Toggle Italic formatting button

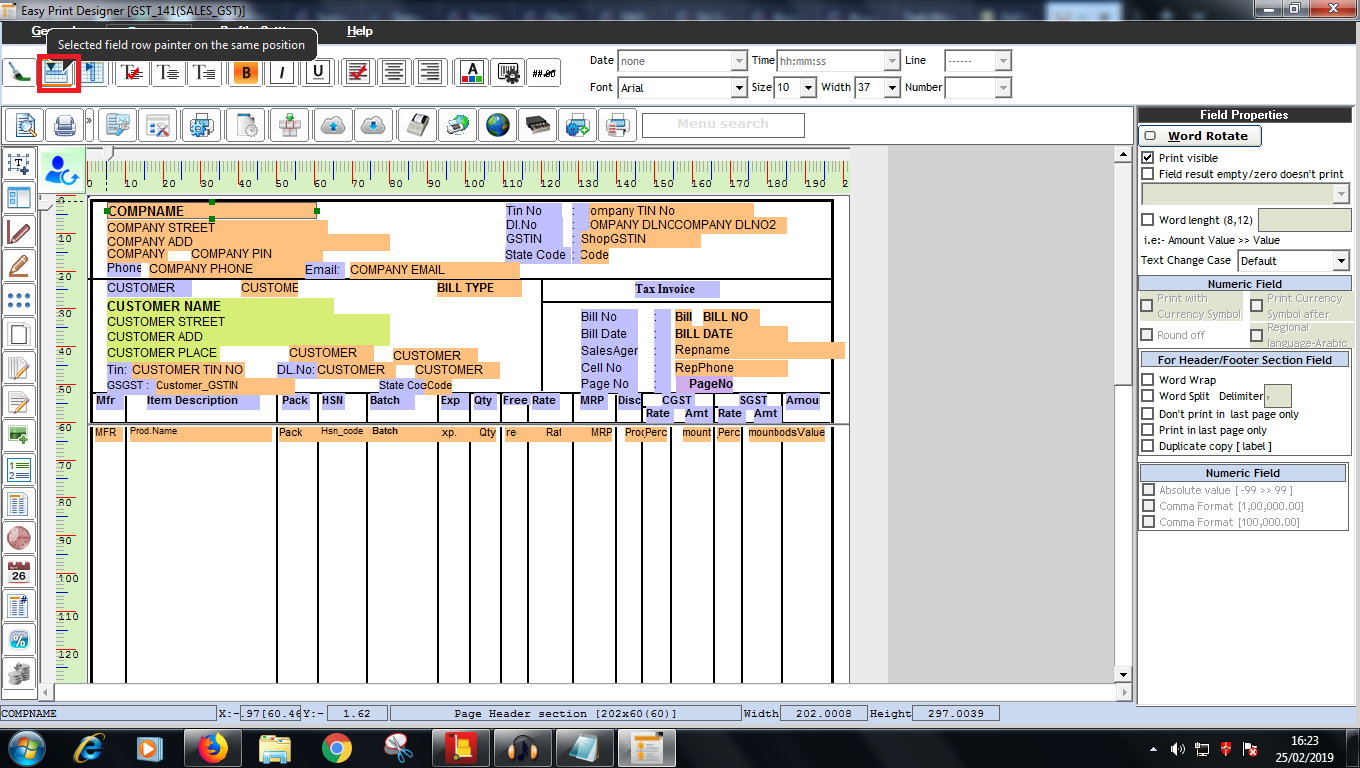click(x=282, y=72)
